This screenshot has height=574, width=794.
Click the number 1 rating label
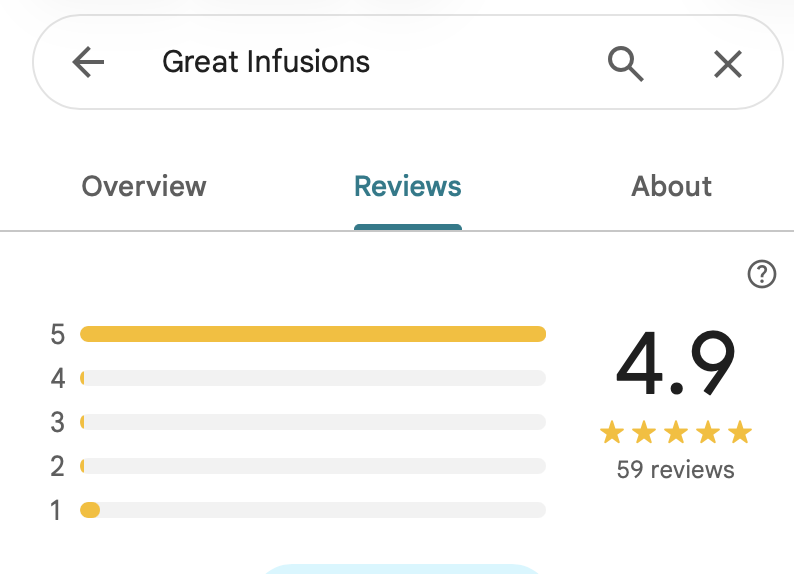[x=56, y=511]
